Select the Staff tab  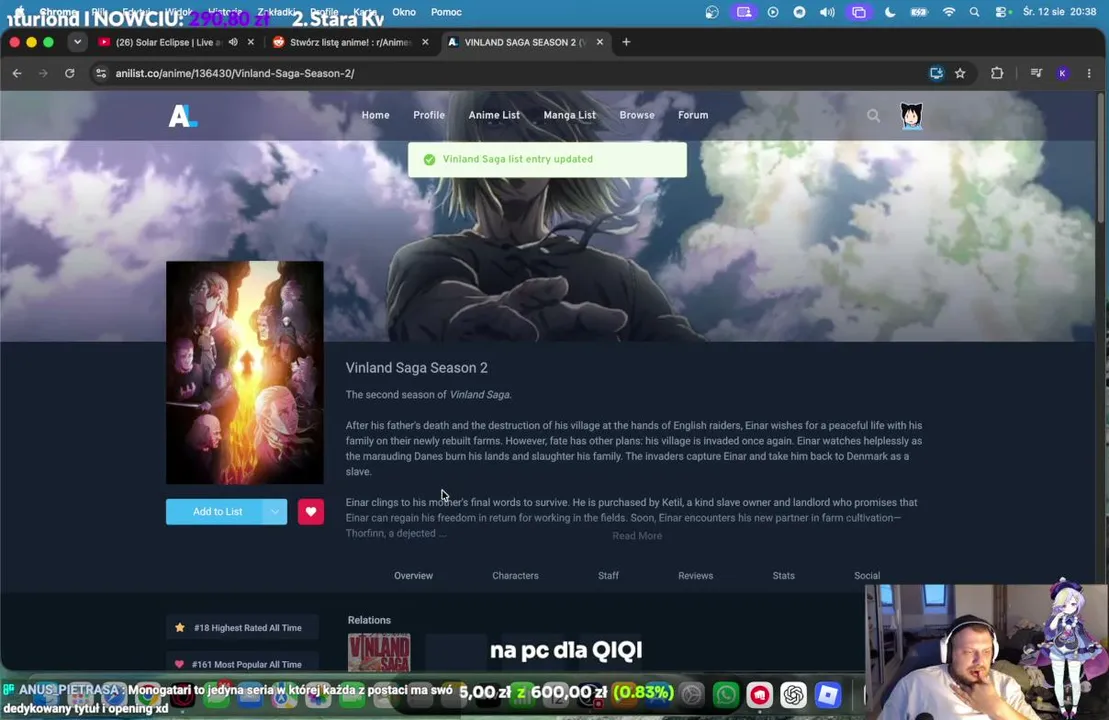608,575
